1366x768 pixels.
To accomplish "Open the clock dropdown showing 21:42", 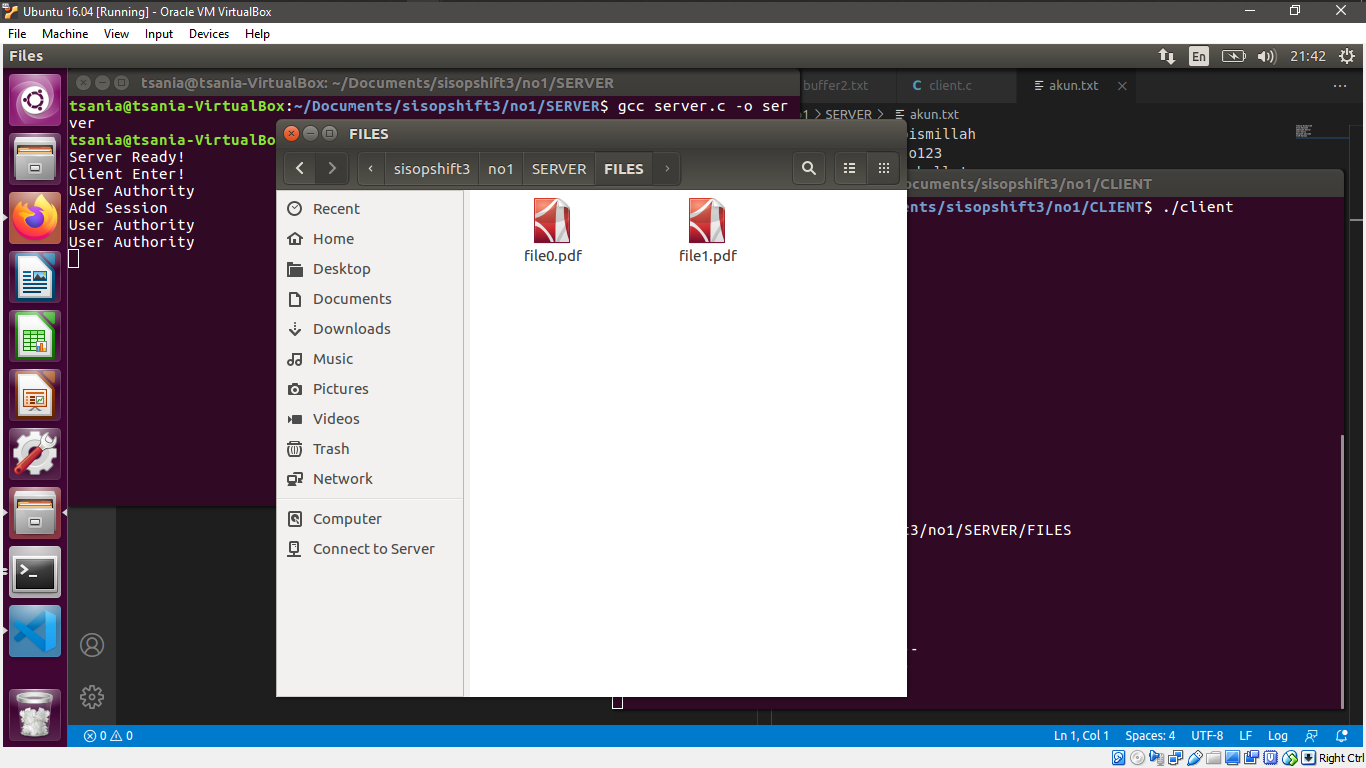I will (x=1307, y=56).
